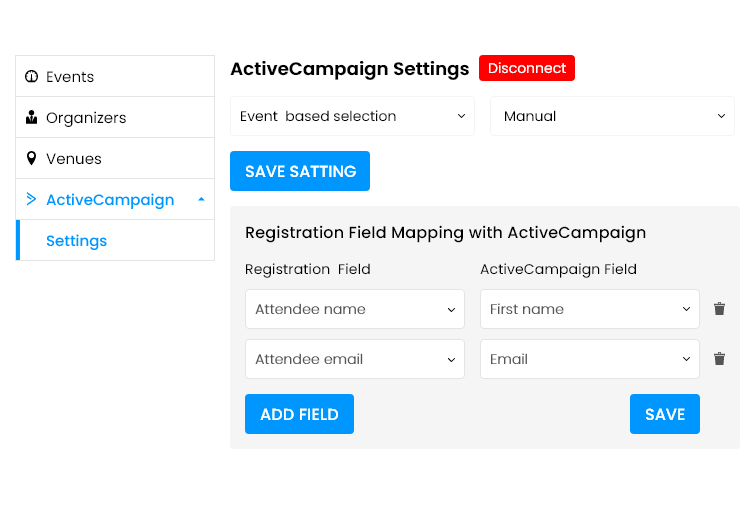Open Events in the sidebar
The height and width of the screenshot is (505, 755).
pyautogui.click(x=115, y=77)
